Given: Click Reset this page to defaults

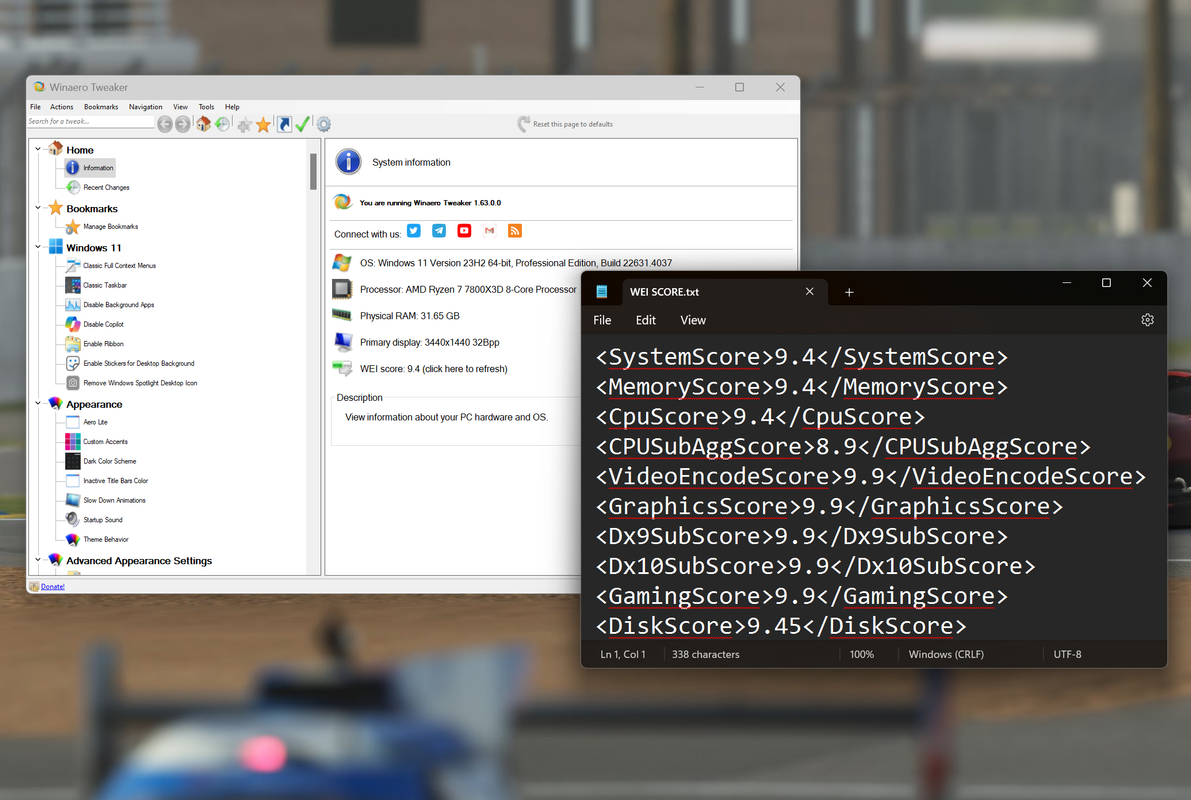Looking at the screenshot, I should point(566,124).
